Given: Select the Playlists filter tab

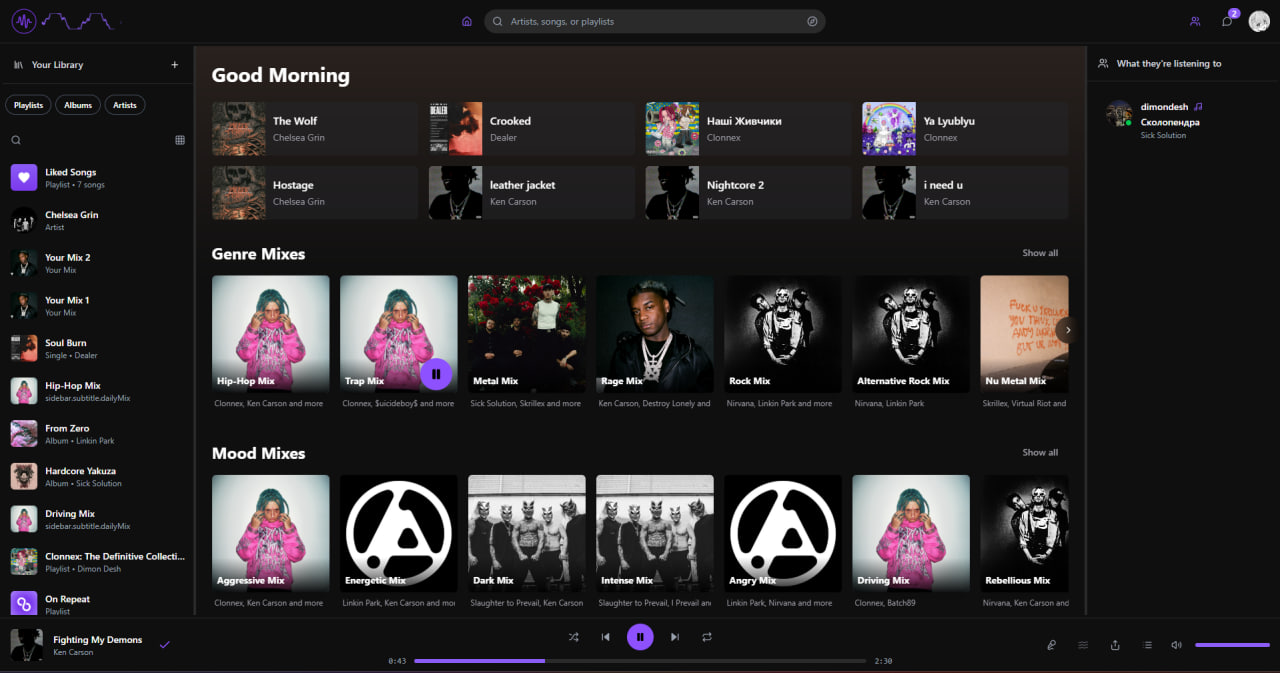Looking at the screenshot, I should coord(29,105).
